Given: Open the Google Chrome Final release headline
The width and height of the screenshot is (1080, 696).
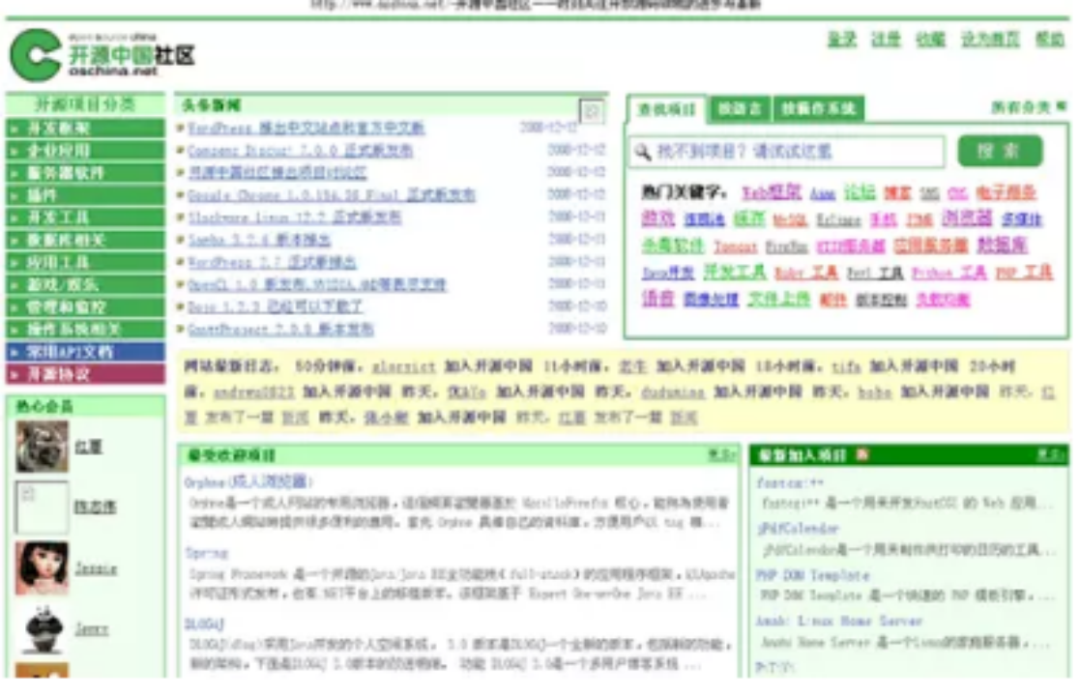Looking at the screenshot, I should coord(331,195).
